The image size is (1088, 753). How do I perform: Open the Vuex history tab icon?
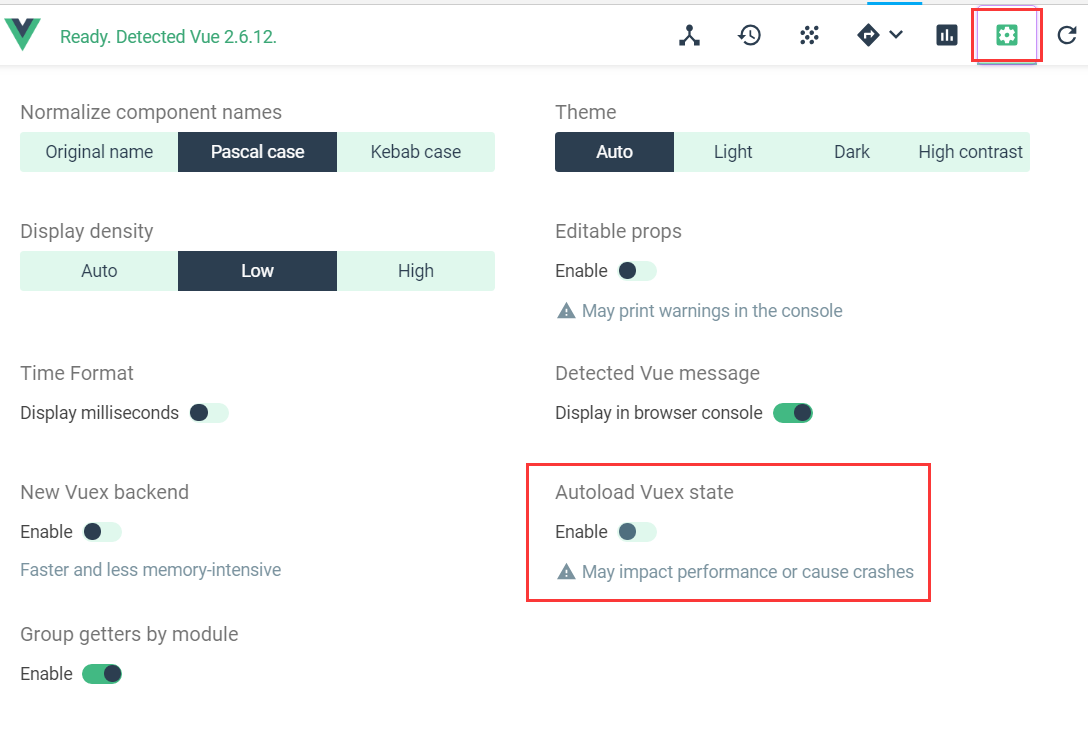pyautogui.click(x=749, y=36)
